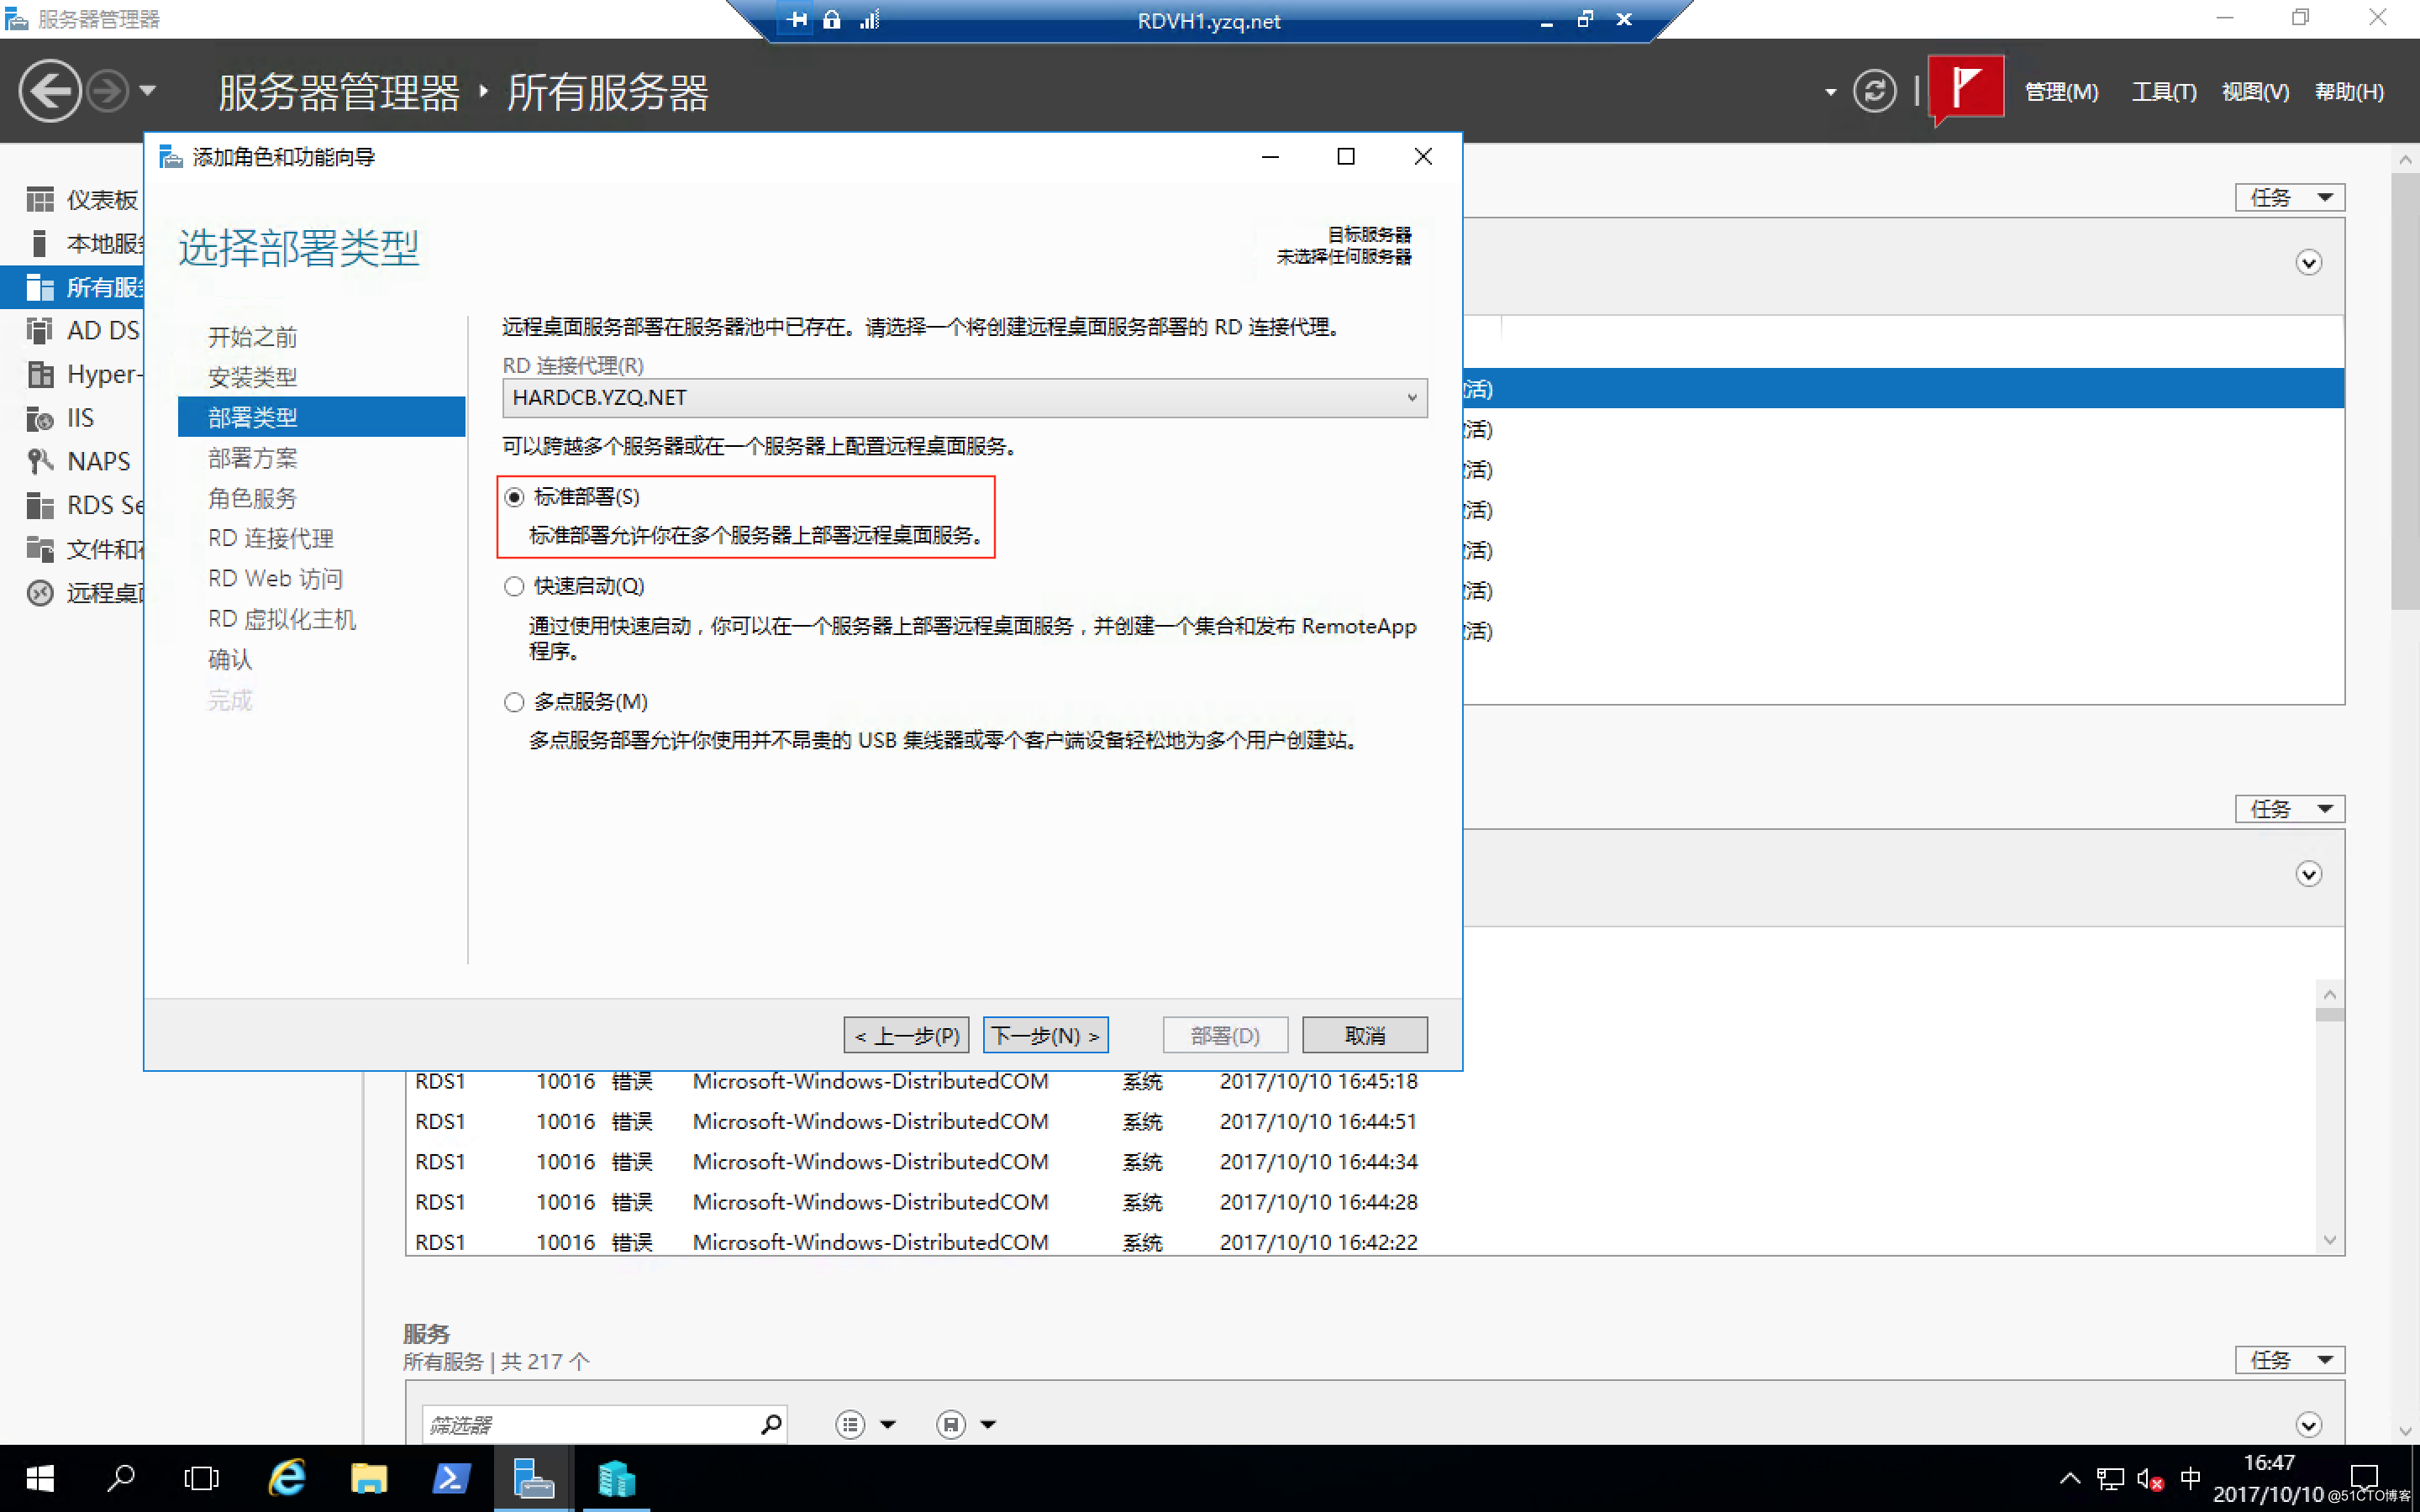Open the 视图(V) menu
Image resolution: width=2420 pixels, height=1512 pixels.
coord(2255,92)
